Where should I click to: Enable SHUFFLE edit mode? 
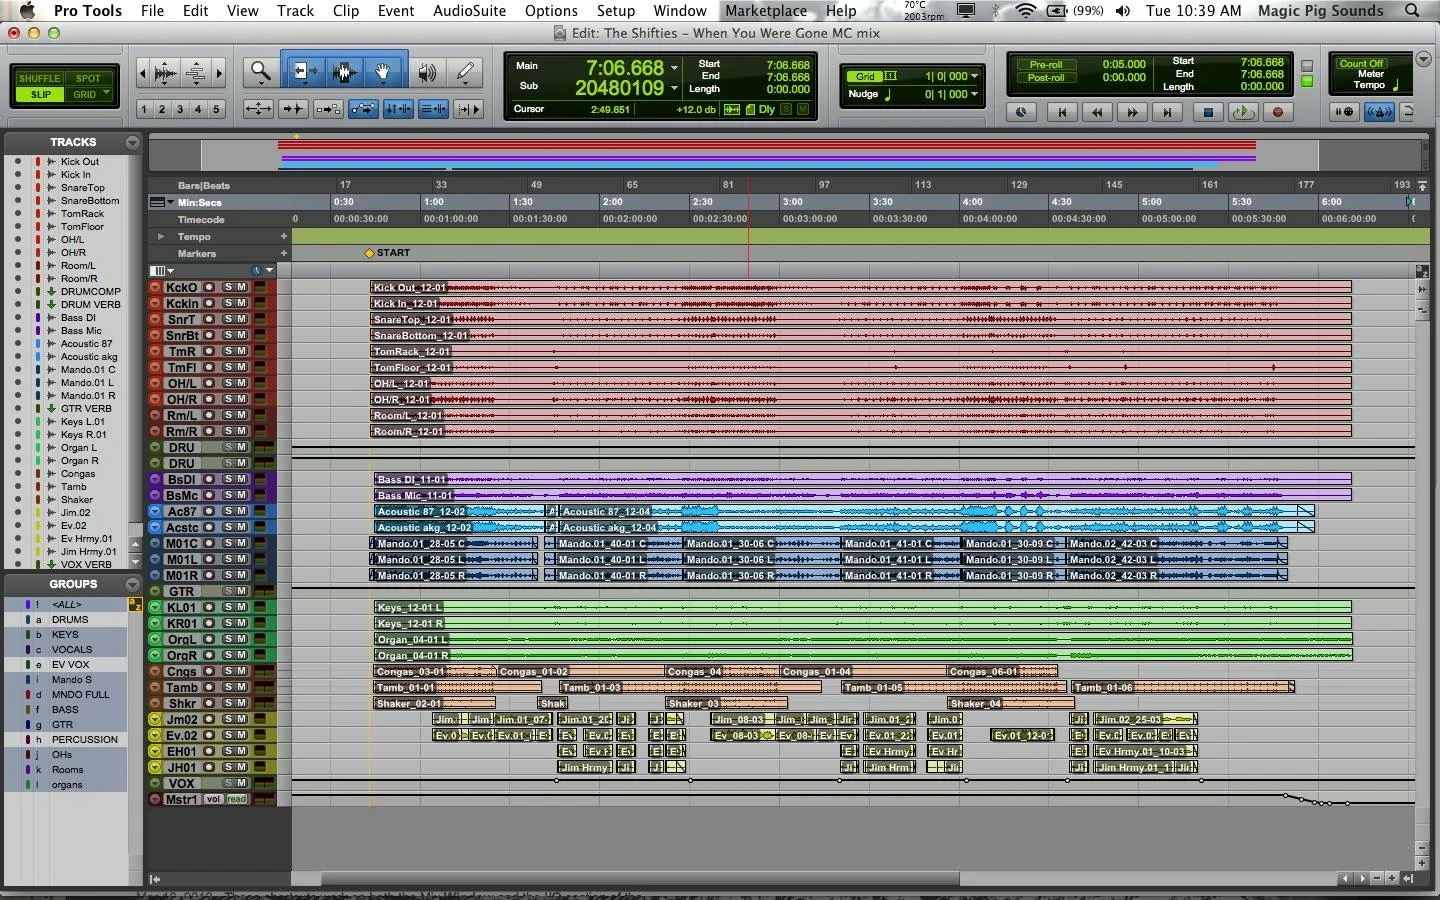click(39, 78)
